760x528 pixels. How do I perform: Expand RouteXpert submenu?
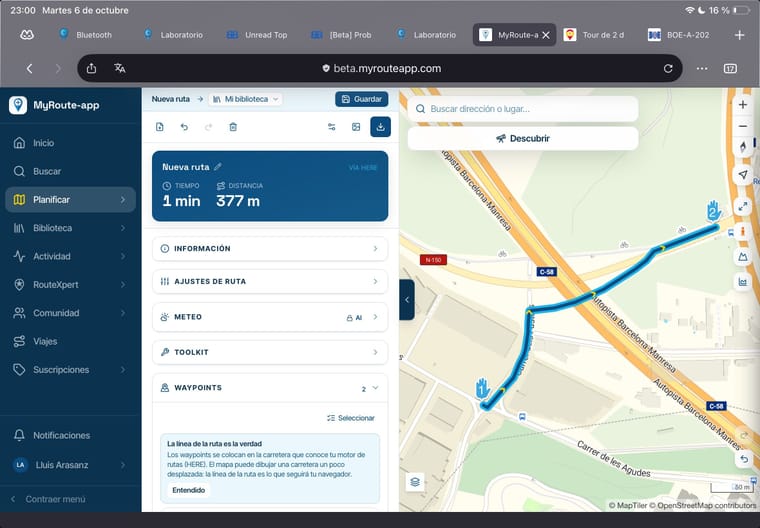(123, 285)
